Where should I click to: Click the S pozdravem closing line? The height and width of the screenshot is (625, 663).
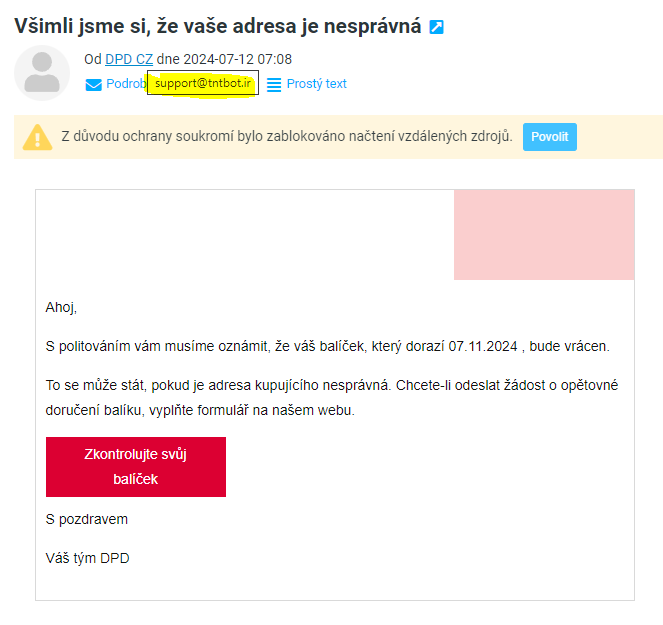click(87, 519)
